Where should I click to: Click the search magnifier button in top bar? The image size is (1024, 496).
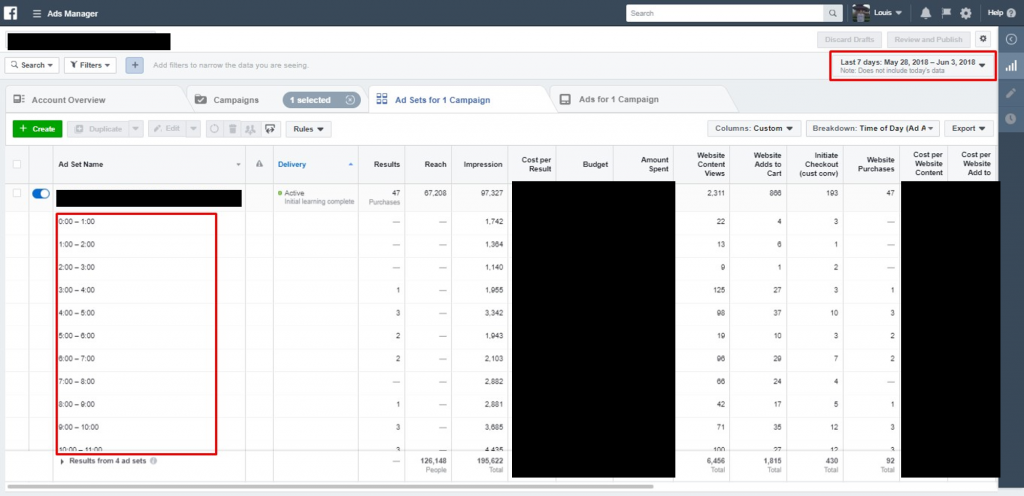[x=833, y=13]
